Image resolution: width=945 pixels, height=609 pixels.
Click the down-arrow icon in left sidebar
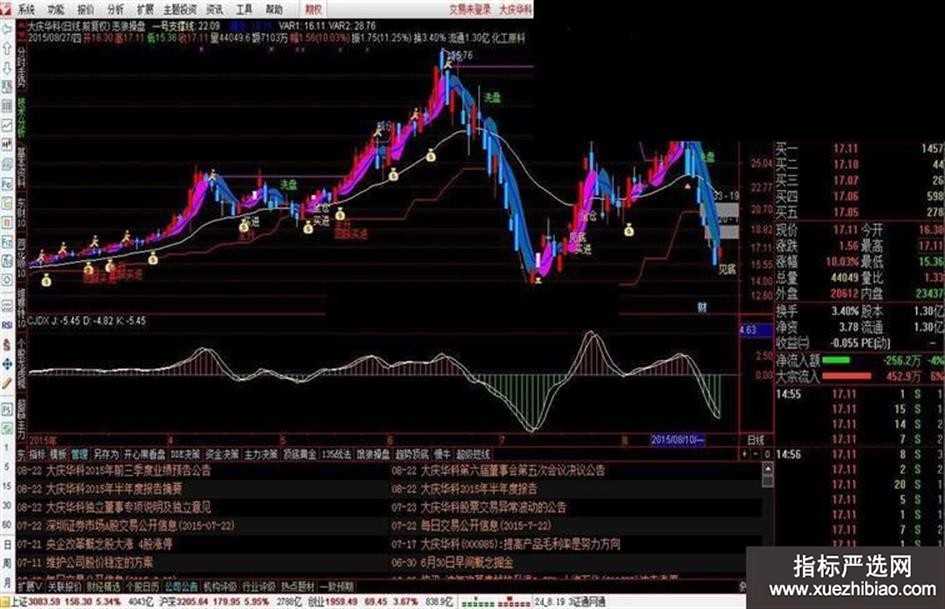click(x=7, y=67)
